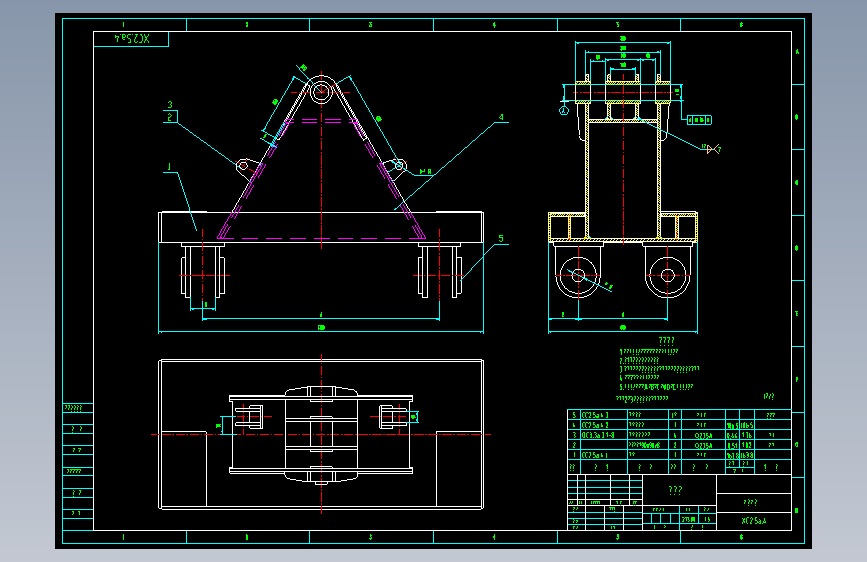Click the apex pivot hole of the triangular frame
The height and width of the screenshot is (562, 867).
(321, 92)
